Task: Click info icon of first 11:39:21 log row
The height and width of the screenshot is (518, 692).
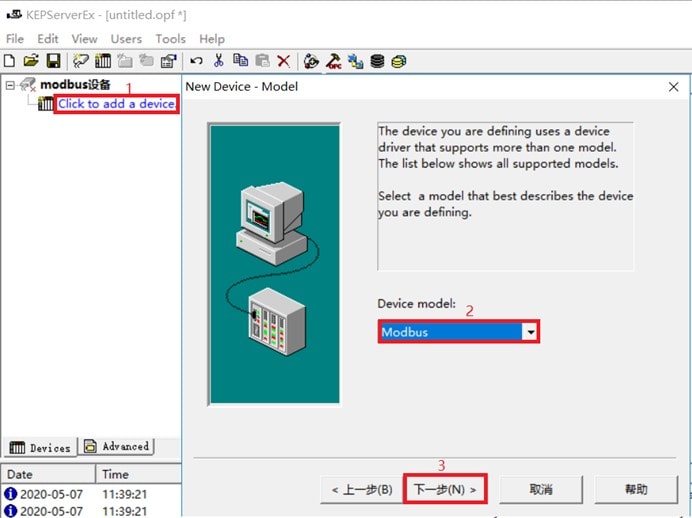Action: pos(10,494)
